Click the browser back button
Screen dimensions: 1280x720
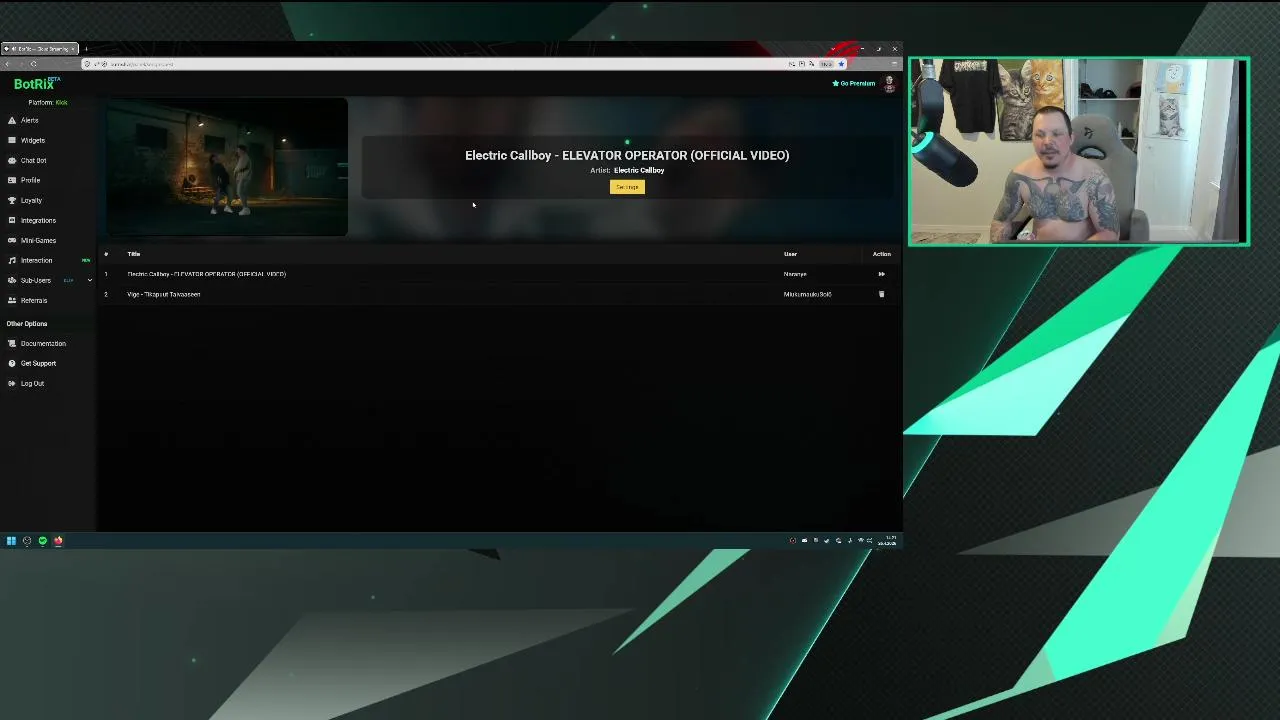[x=7, y=64]
